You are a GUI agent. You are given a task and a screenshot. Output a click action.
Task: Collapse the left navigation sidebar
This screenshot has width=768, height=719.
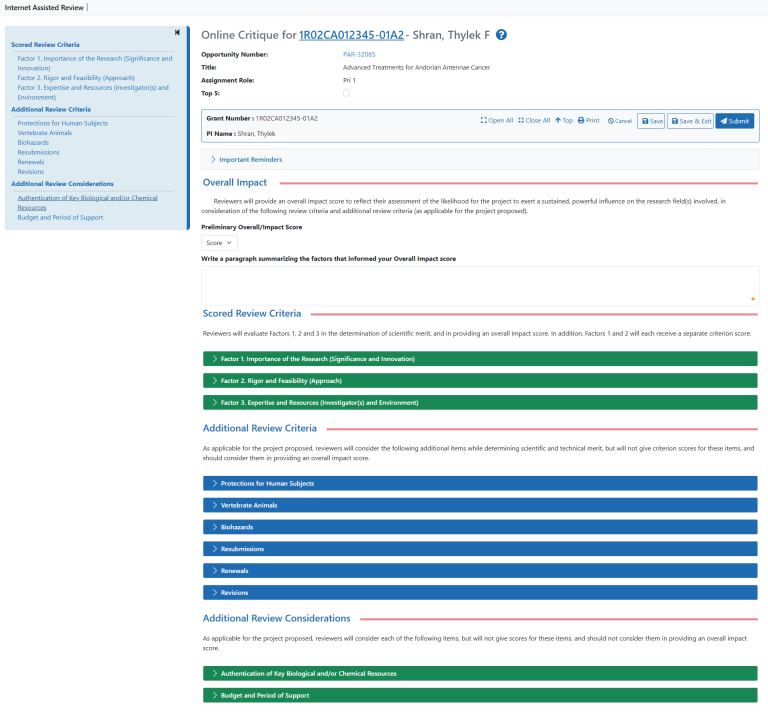(177, 33)
